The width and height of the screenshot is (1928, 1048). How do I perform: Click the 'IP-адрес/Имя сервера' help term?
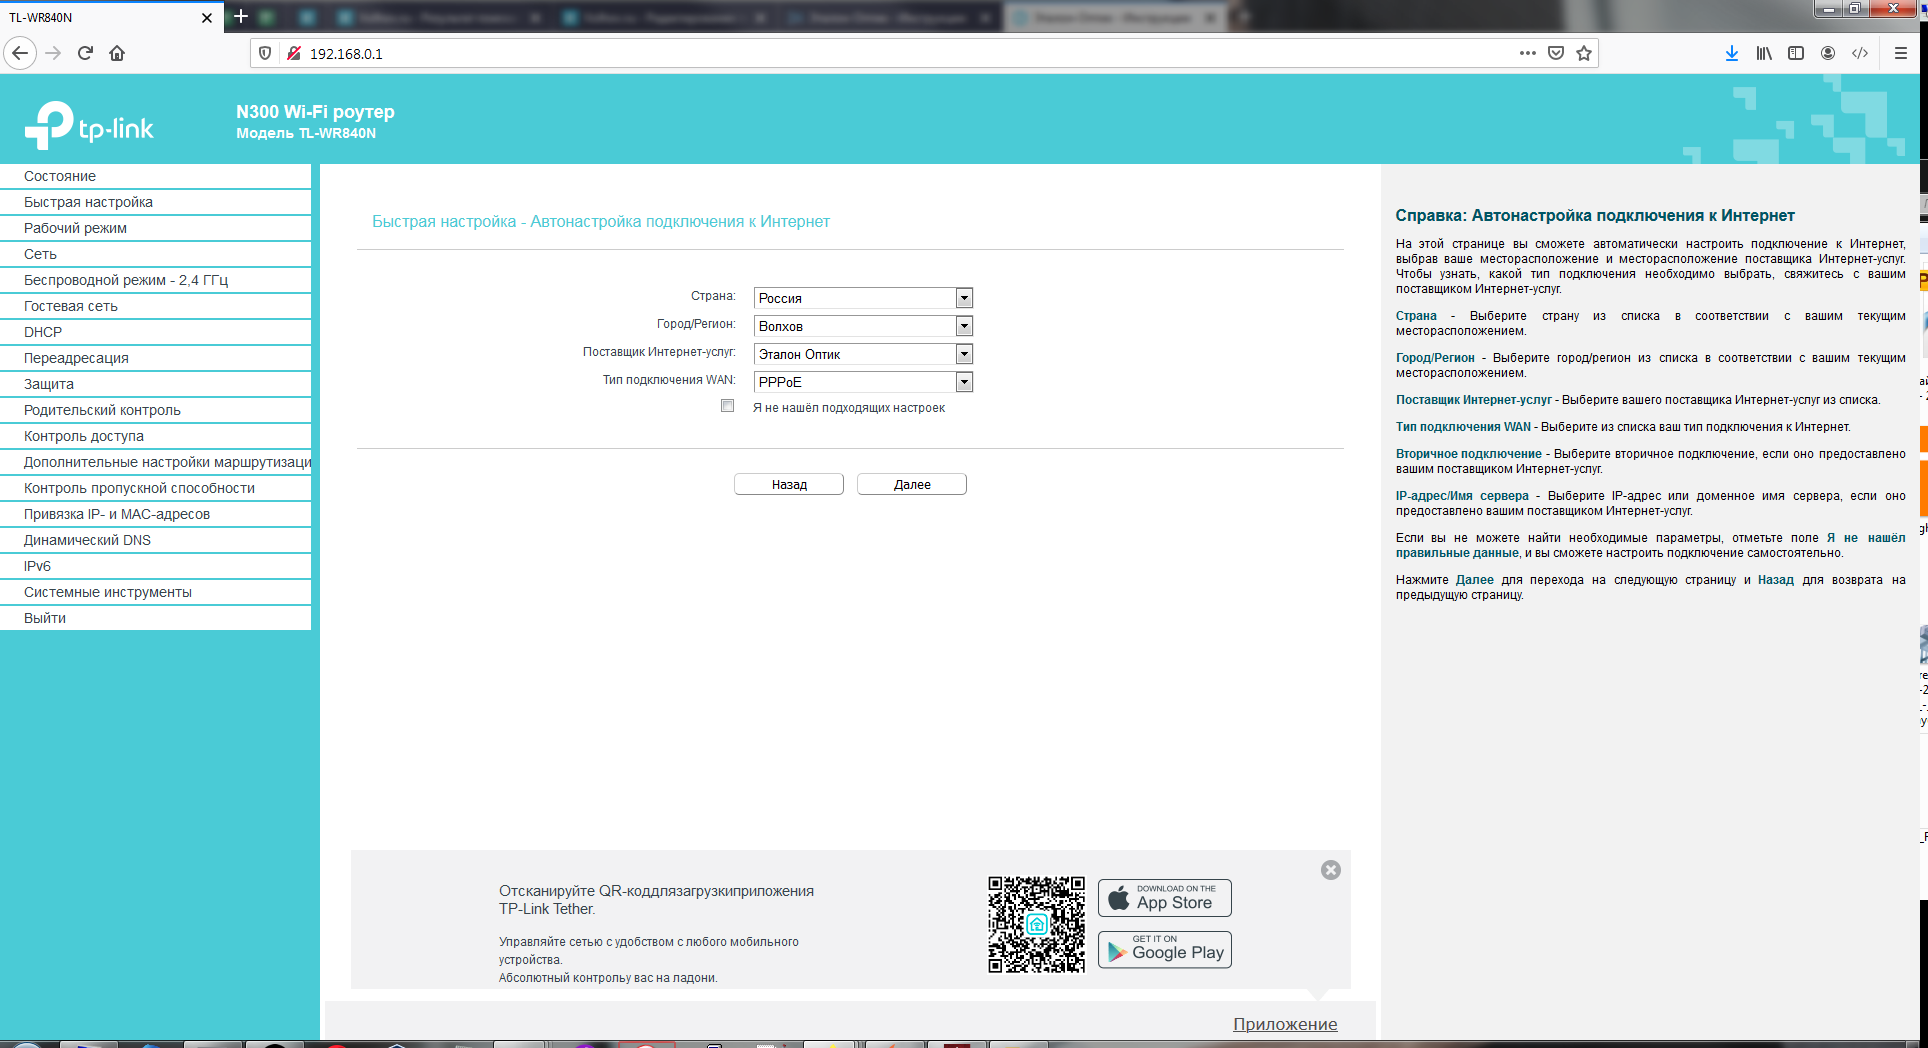(x=1462, y=495)
